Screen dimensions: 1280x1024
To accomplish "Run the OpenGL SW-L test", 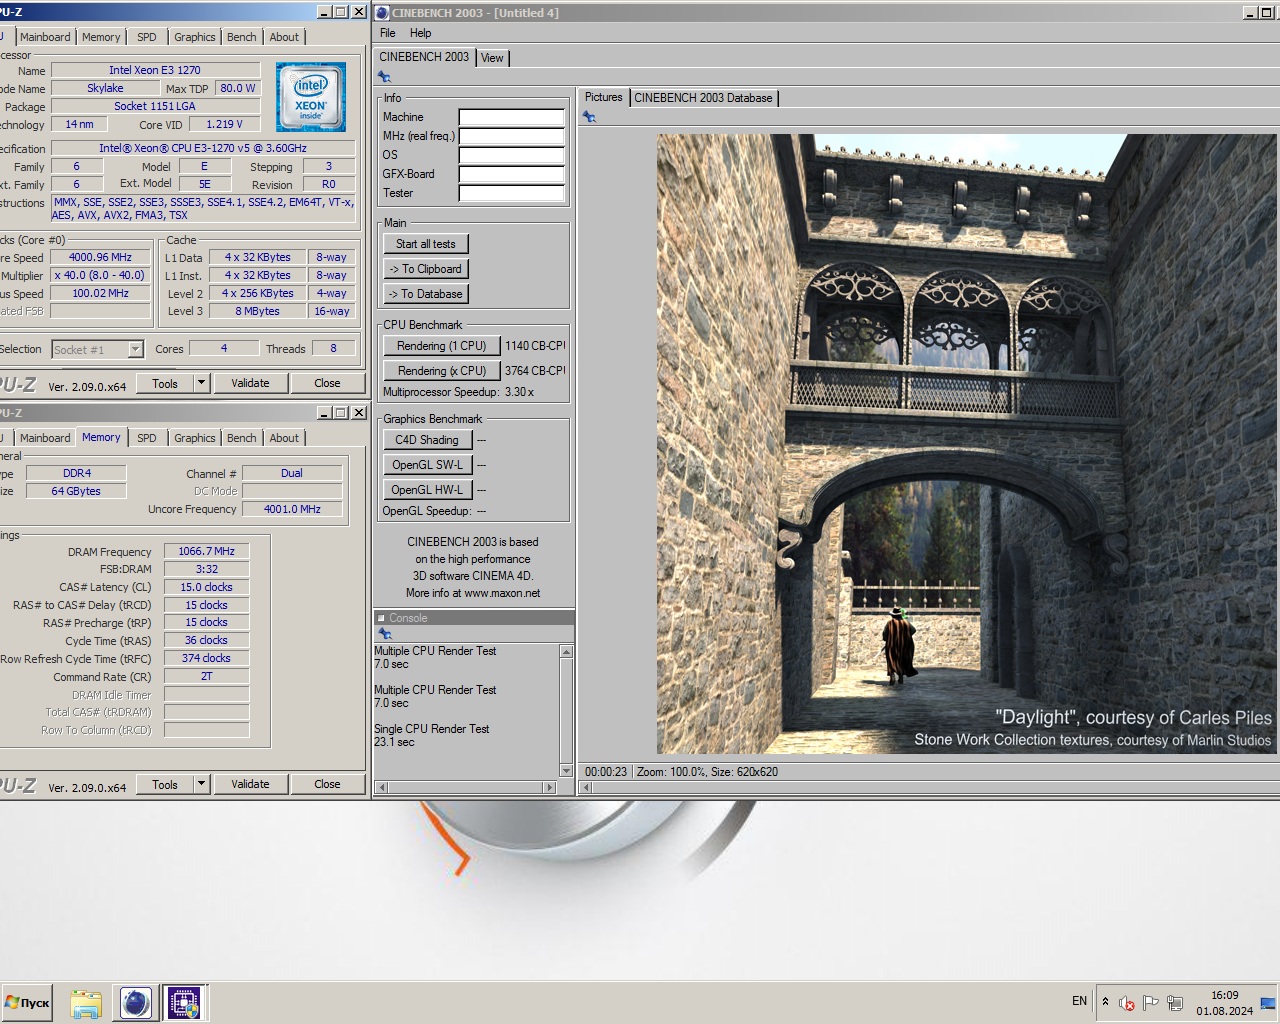I will (x=426, y=465).
